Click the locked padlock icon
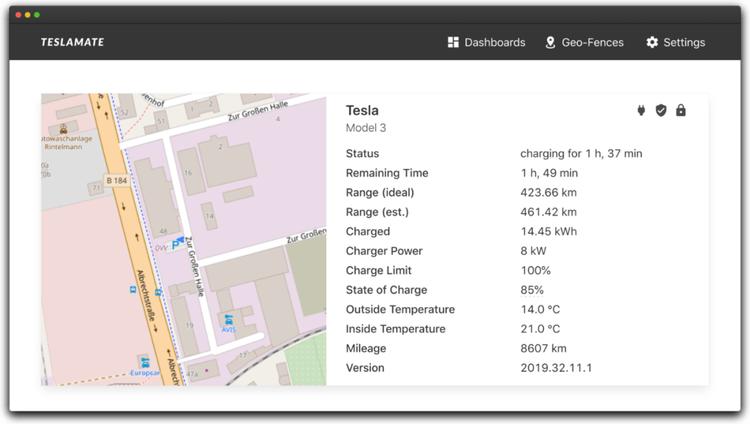The image size is (750, 424). click(681, 111)
